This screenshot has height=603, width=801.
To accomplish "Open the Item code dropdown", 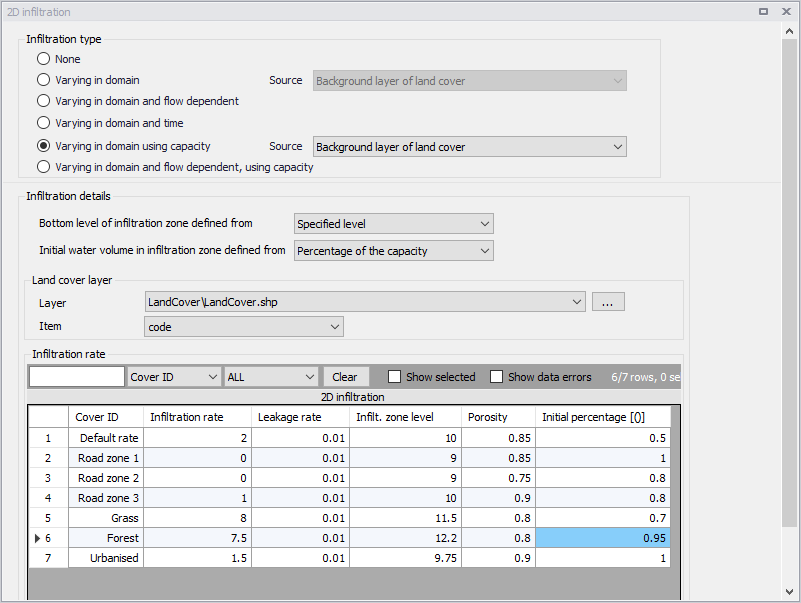I will pyautogui.click(x=244, y=327).
